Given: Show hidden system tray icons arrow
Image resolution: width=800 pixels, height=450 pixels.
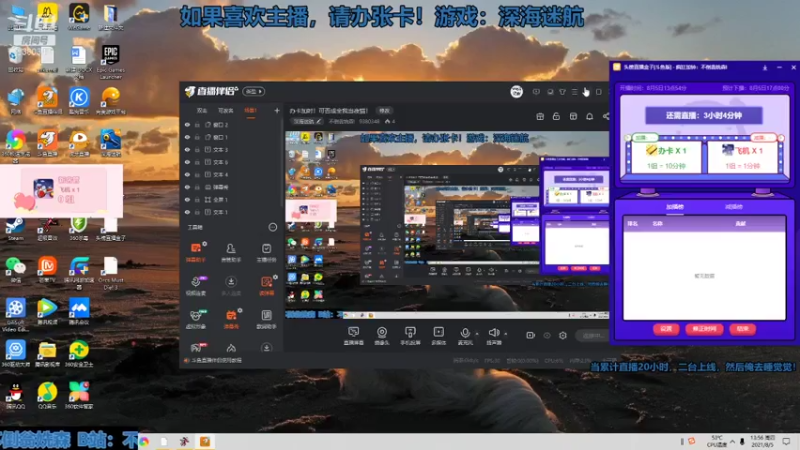Looking at the screenshot, I should click(732, 441).
